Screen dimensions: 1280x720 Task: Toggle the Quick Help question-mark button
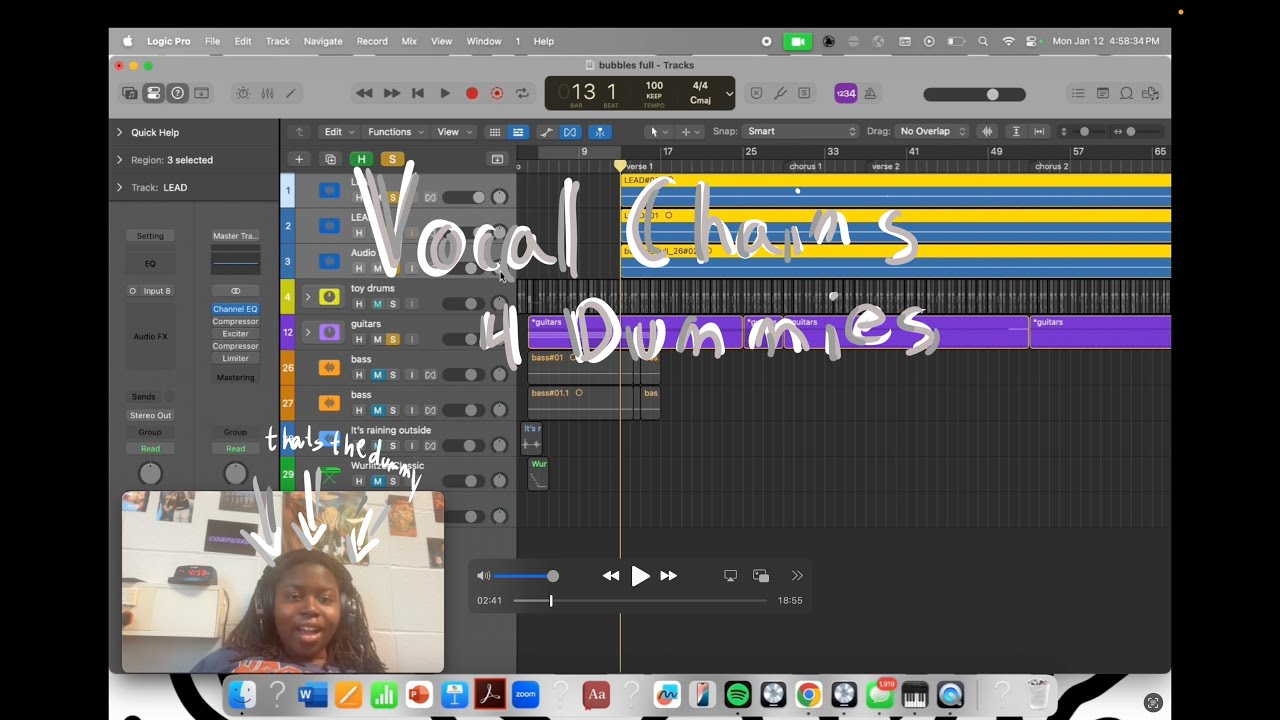point(177,93)
